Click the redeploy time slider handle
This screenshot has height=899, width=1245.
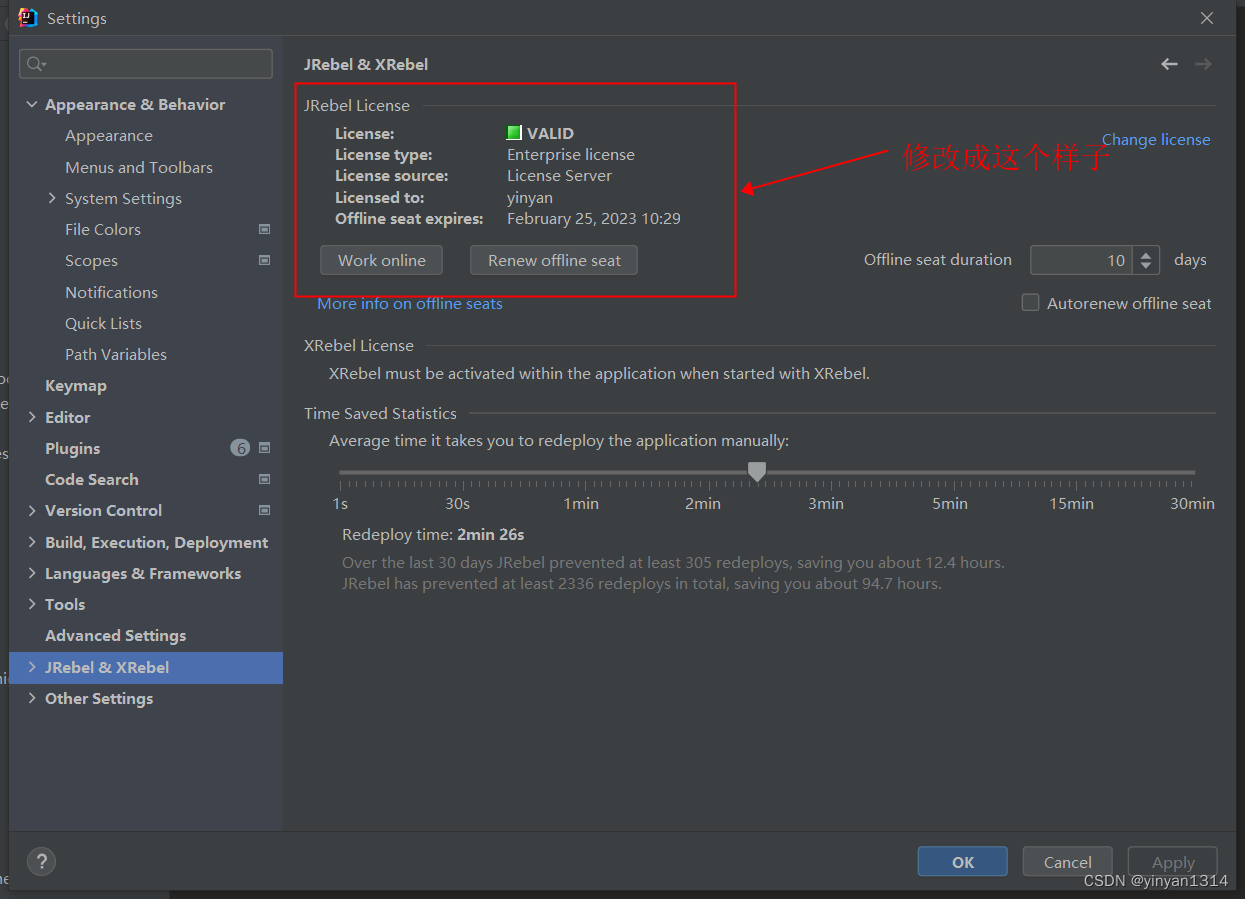click(x=757, y=471)
